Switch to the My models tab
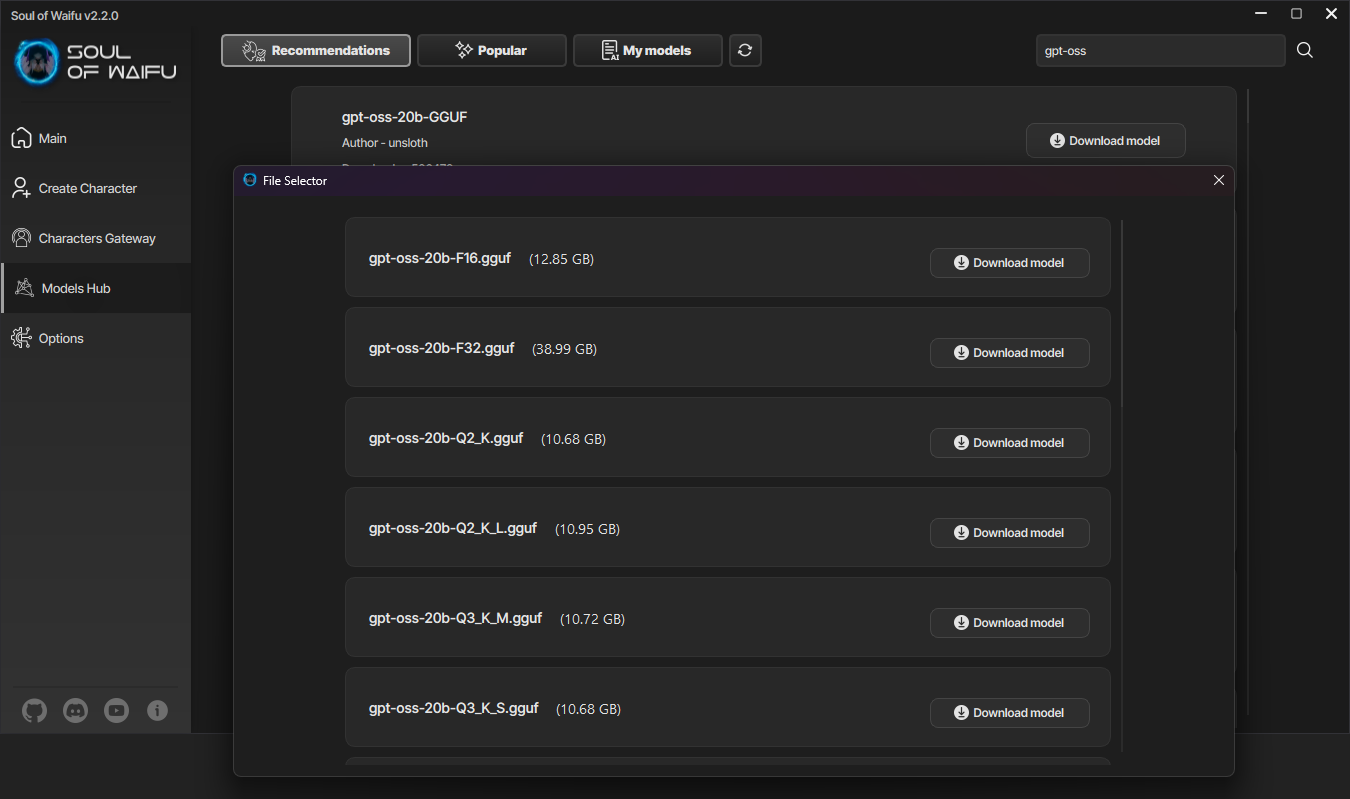The height and width of the screenshot is (799, 1350). point(648,50)
